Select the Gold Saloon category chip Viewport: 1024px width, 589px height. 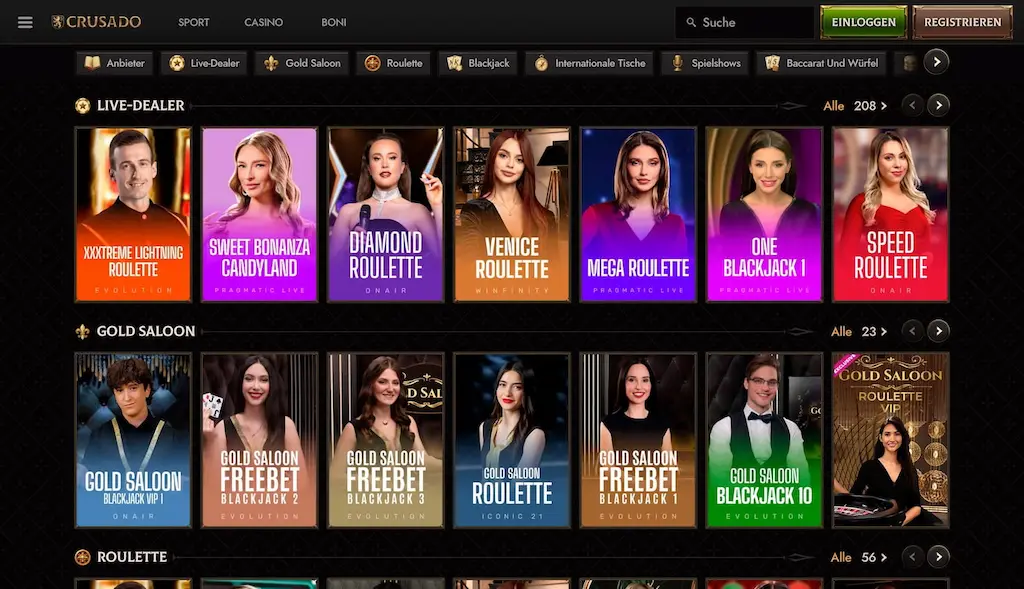click(302, 63)
